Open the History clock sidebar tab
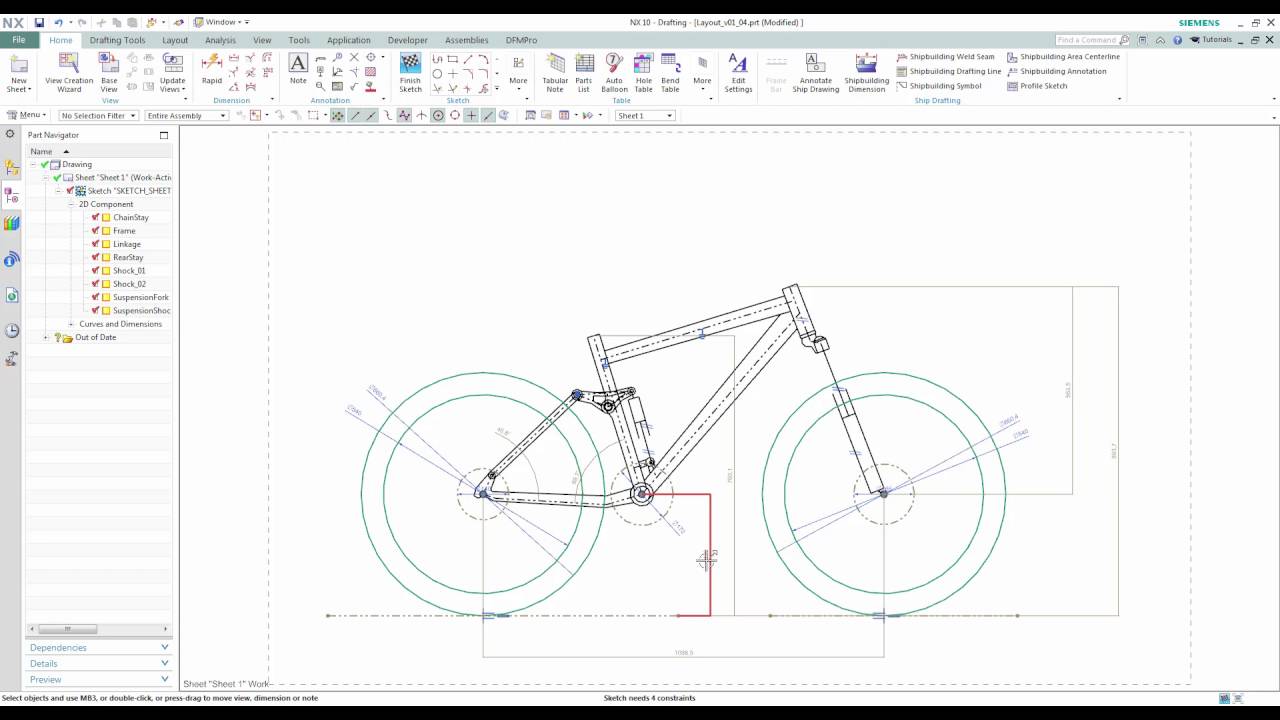Image resolution: width=1280 pixels, height=720 pixels. (x=11, y=330)
